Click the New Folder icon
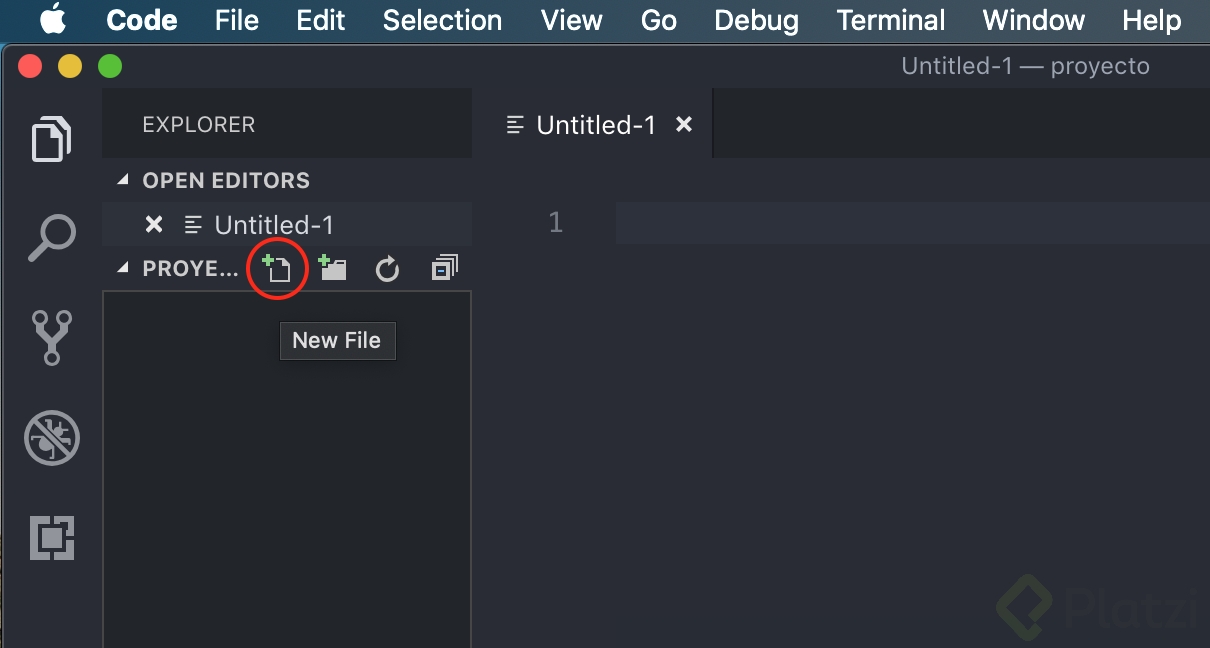Viewport: 1210px width, 648px height. coord(332,268)
